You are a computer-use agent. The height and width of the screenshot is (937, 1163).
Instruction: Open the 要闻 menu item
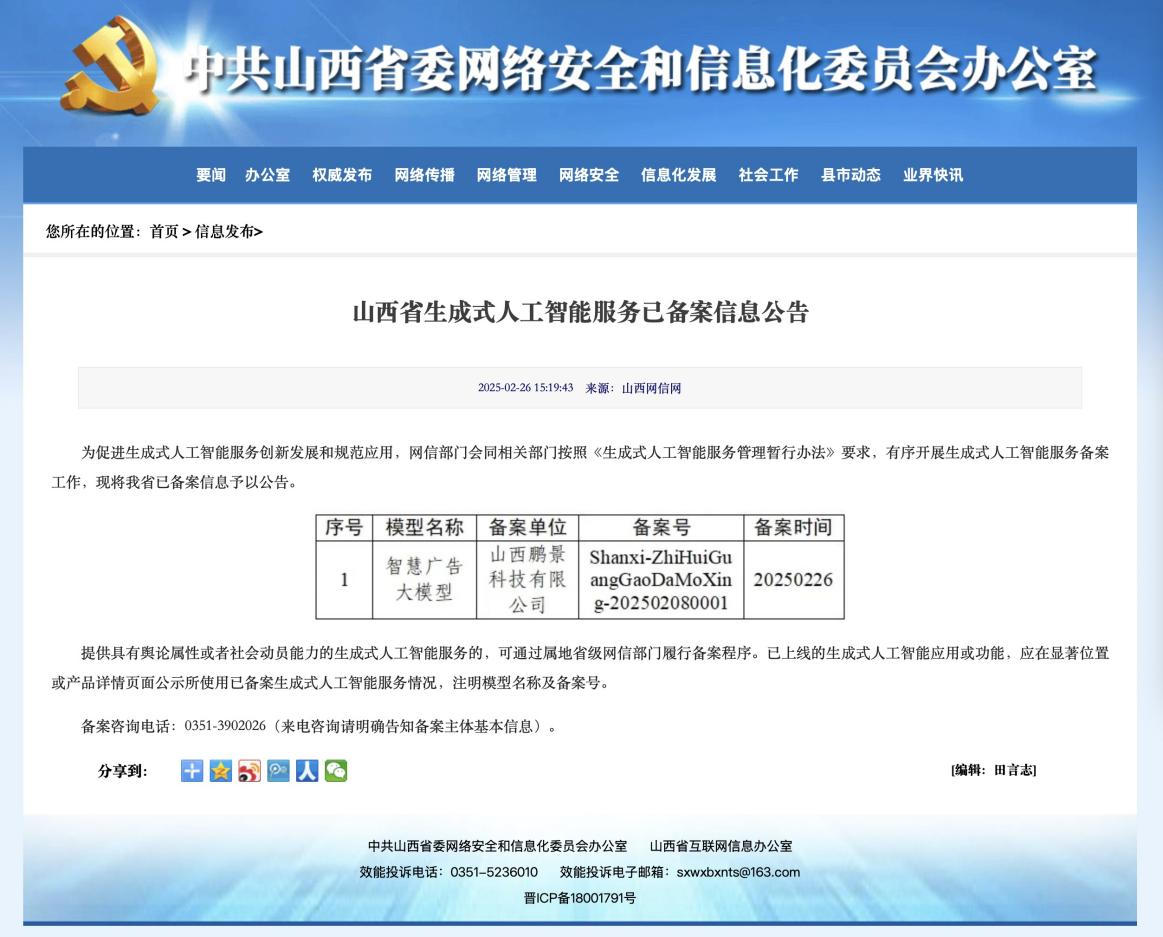(x=213, y=175)
